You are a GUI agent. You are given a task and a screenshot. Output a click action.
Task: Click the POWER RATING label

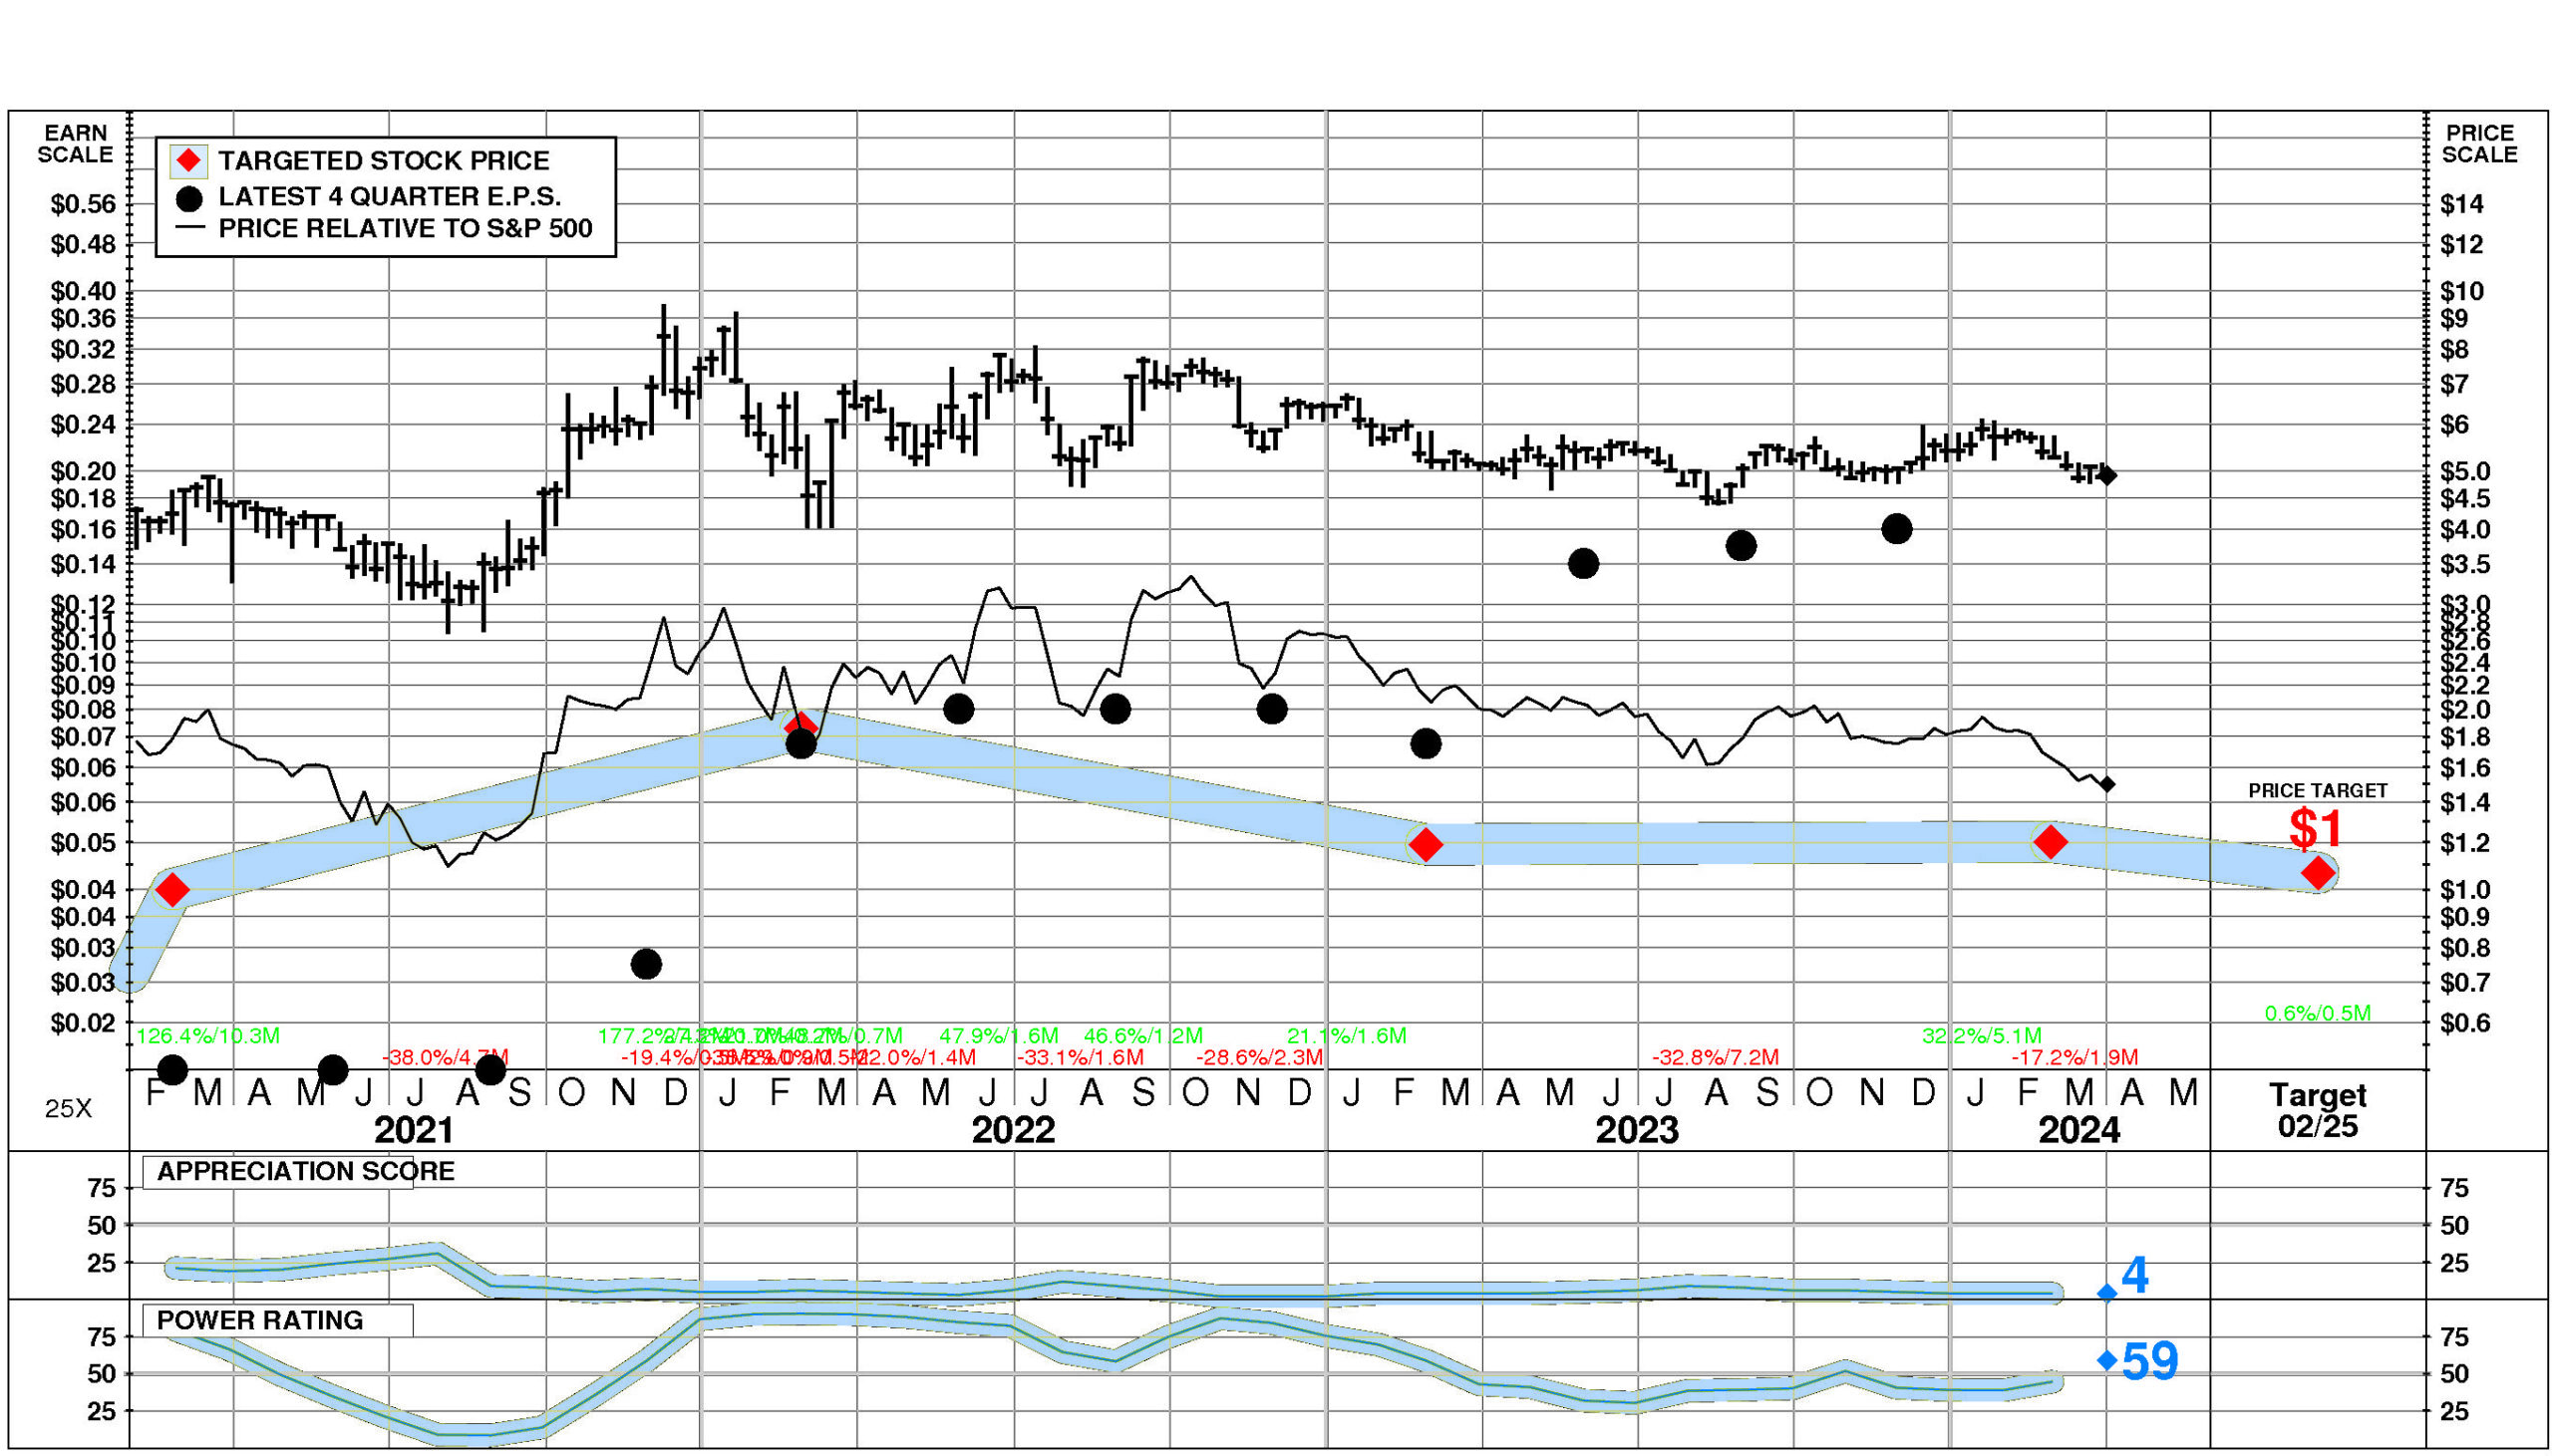(x=260, y=1320)
